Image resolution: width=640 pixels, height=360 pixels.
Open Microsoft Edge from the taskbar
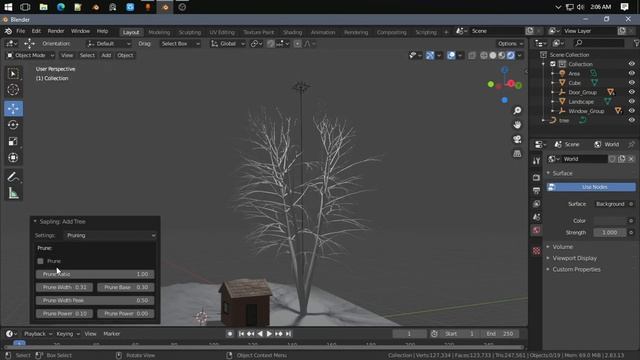(x=61, y=7)
